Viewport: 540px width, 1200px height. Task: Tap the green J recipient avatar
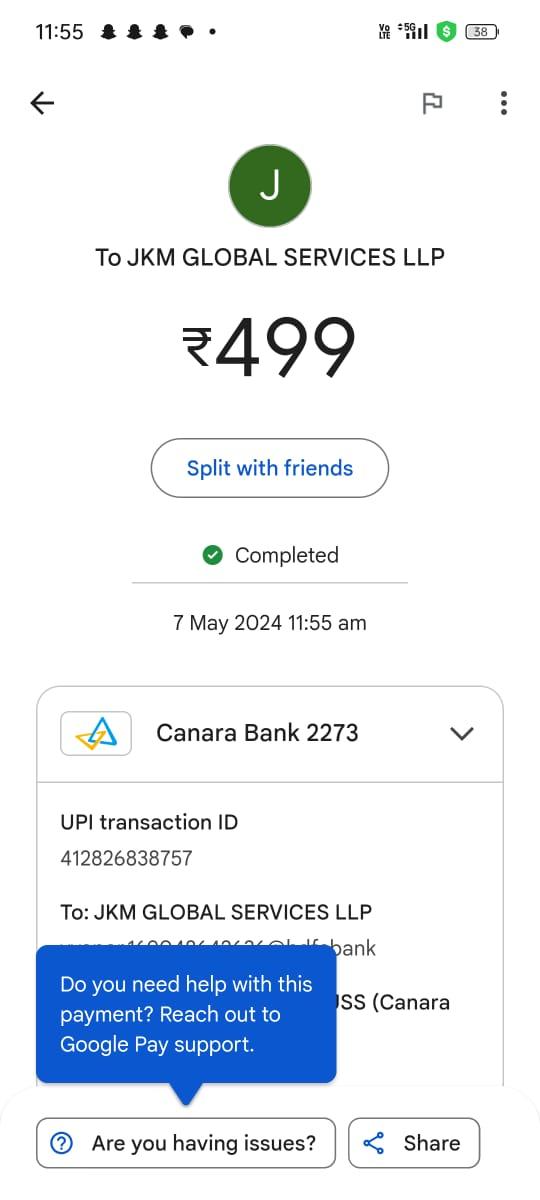click(270, 185)
